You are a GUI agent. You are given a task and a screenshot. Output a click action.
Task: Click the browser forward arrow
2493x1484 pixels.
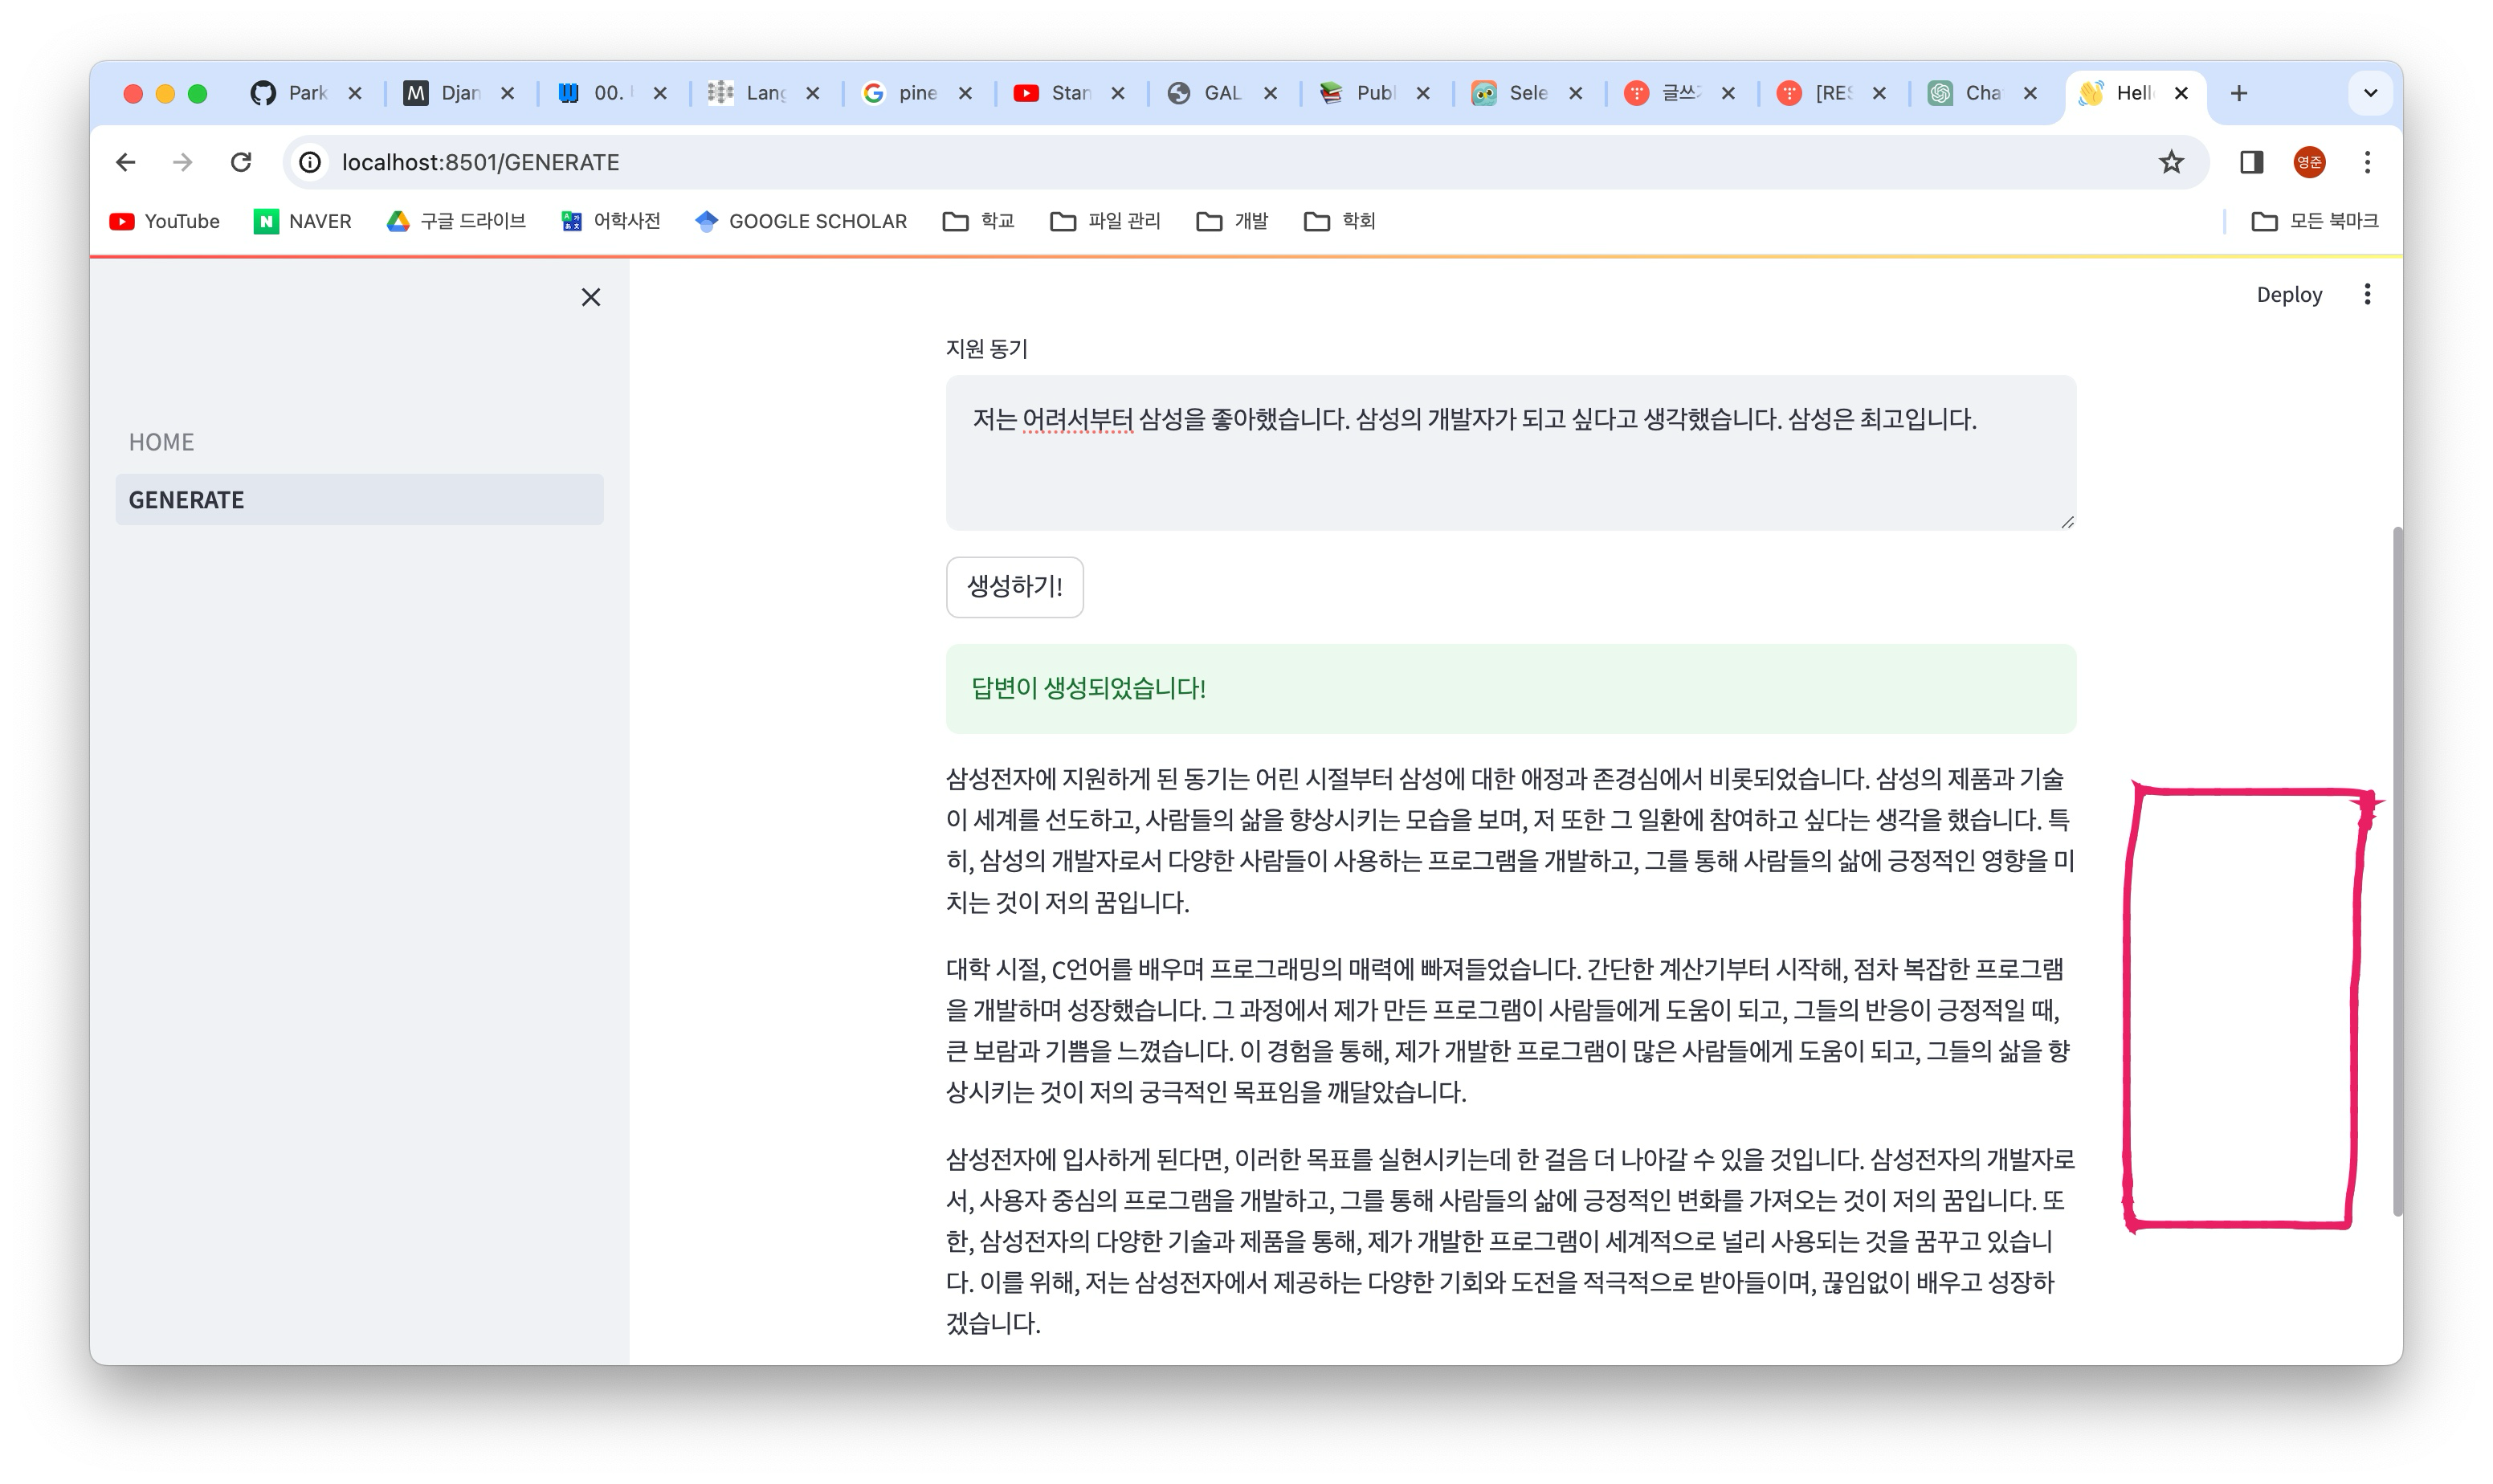click(182, 162)
